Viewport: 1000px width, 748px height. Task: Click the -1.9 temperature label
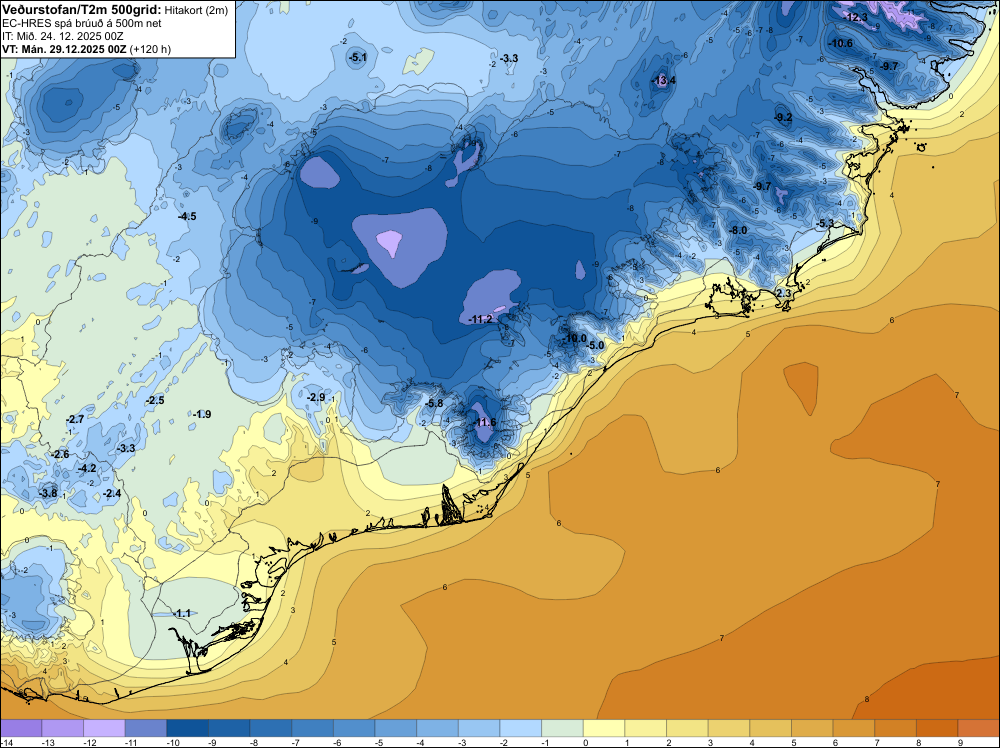pyautogui.click(x=202, y=414)
